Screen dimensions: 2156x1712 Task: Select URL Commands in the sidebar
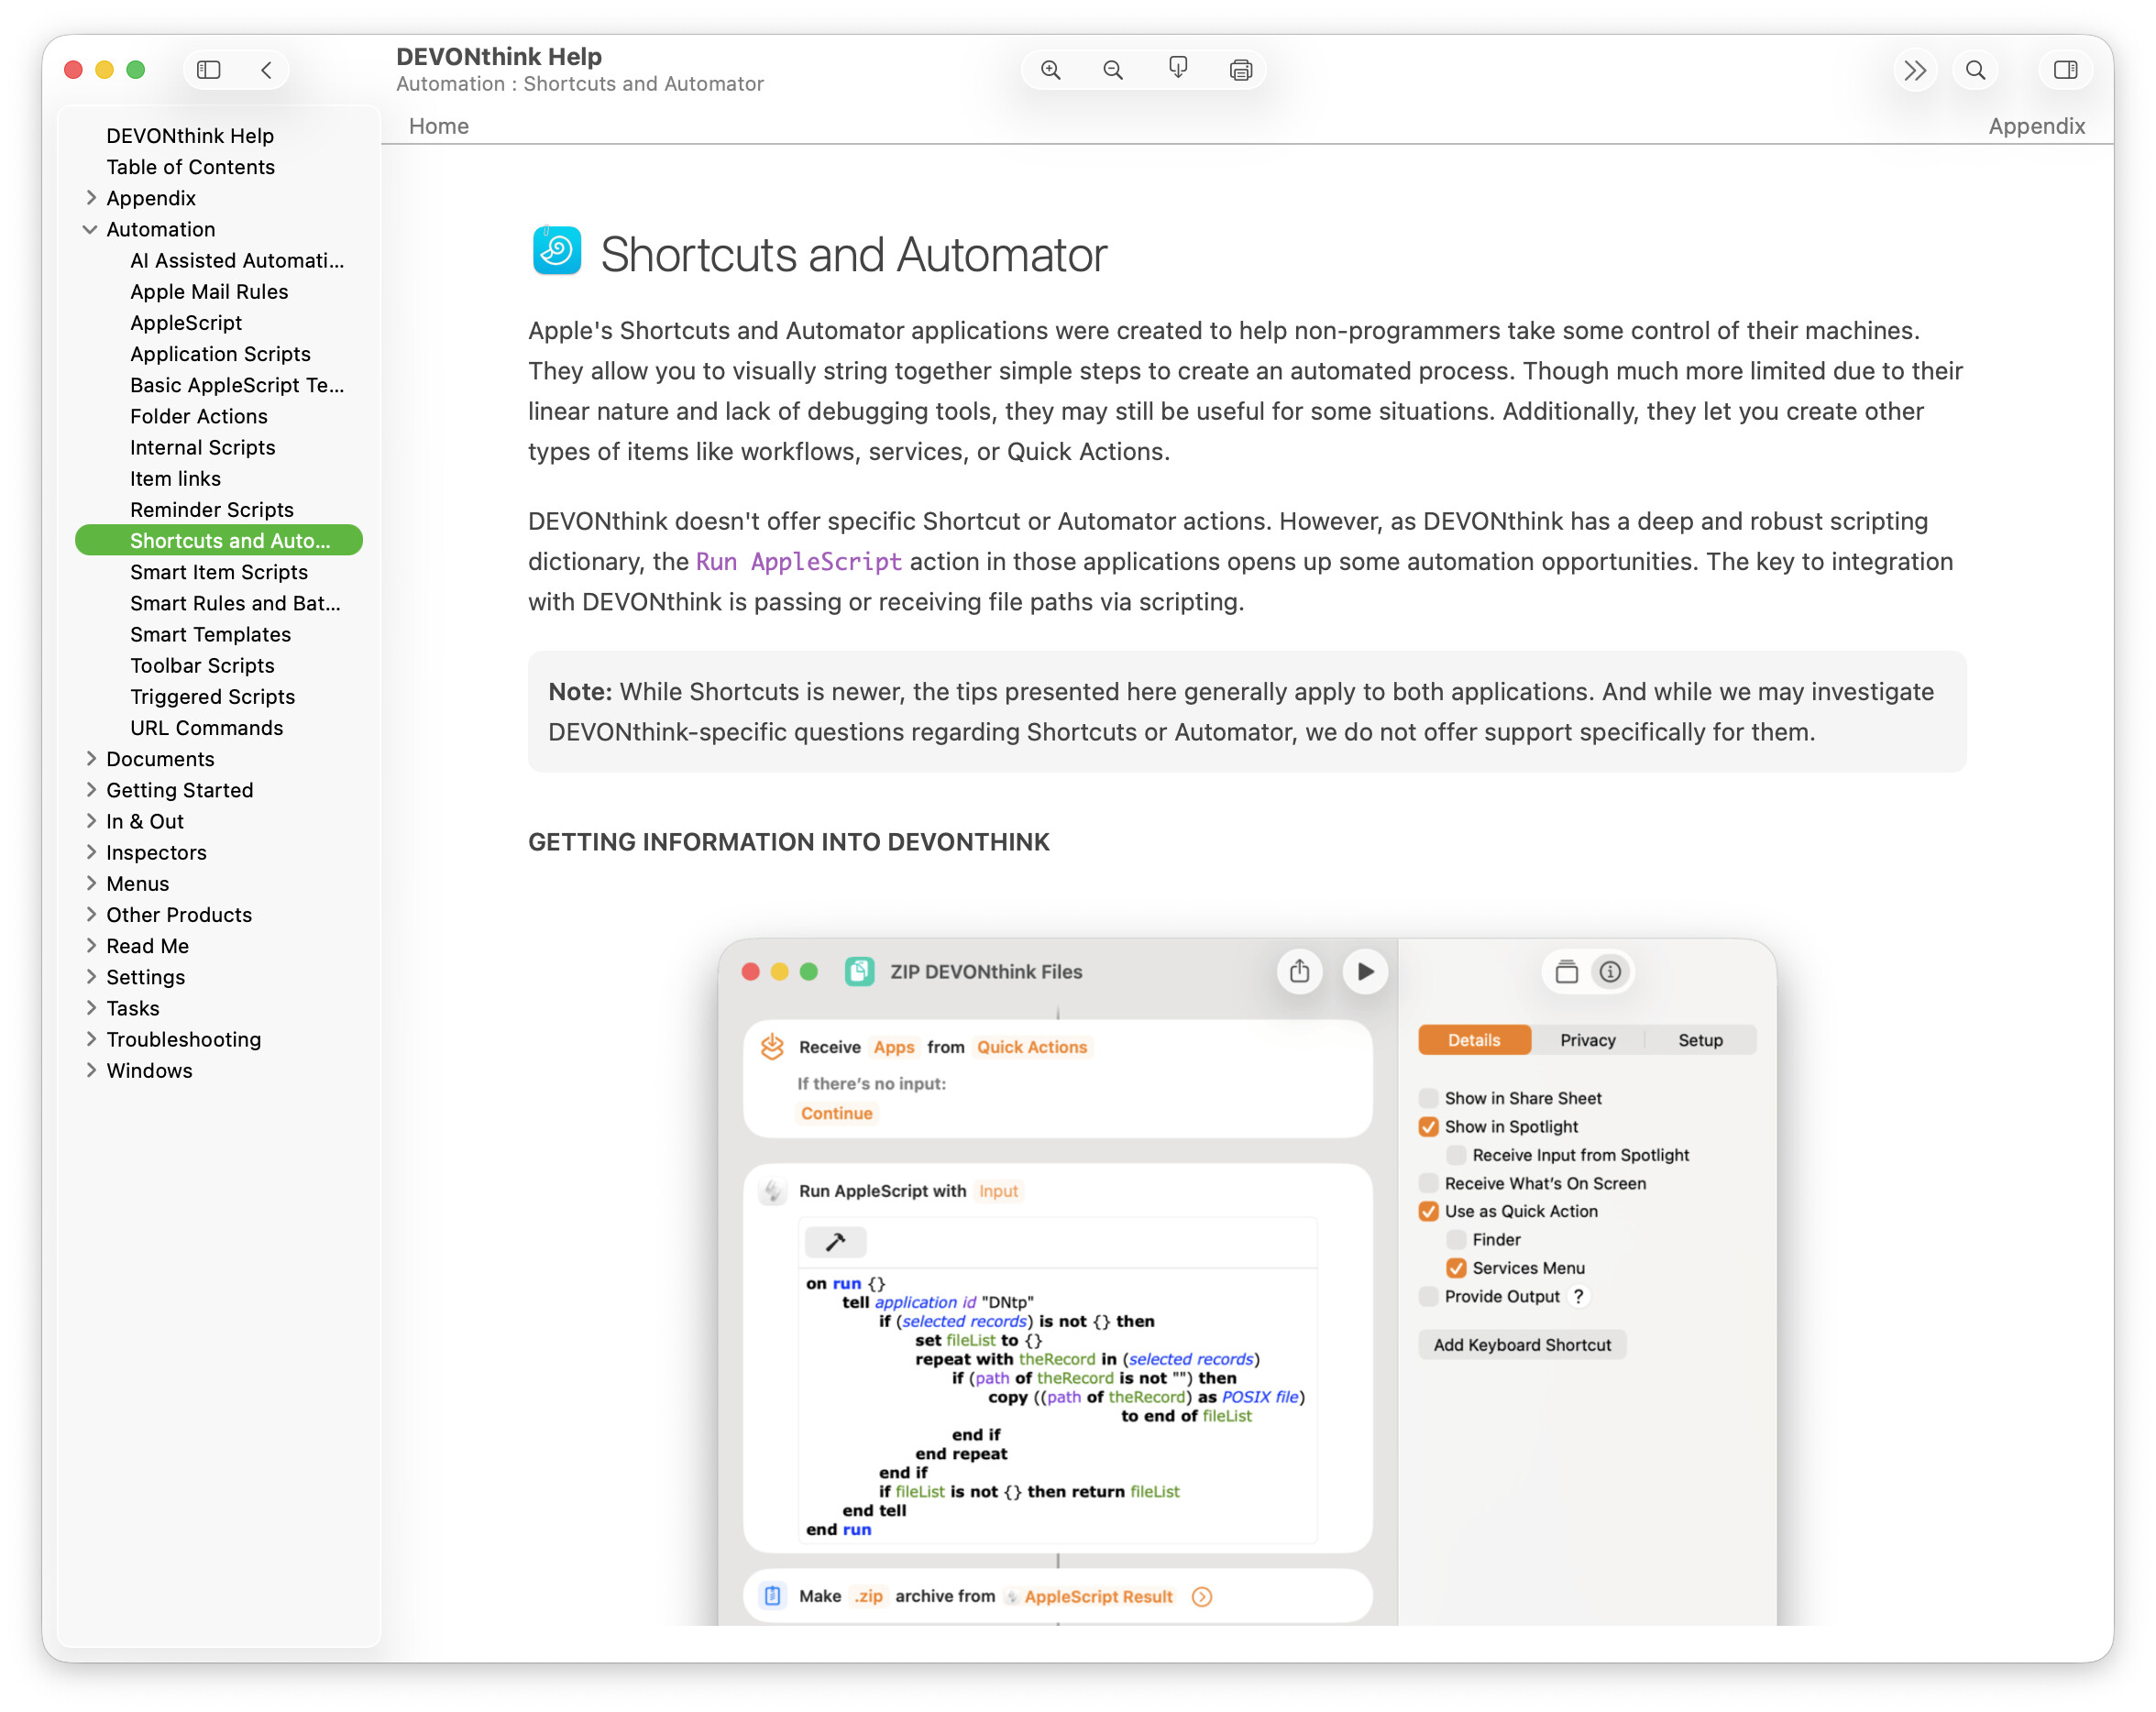(206, 728)
